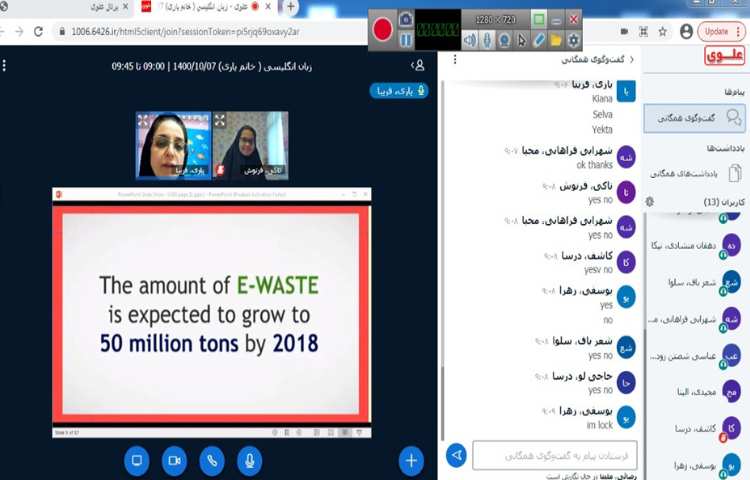Click the QR code icon in the address bar
Image resolution: width=750 pixels, height=480 pixels.
point(643,32)
